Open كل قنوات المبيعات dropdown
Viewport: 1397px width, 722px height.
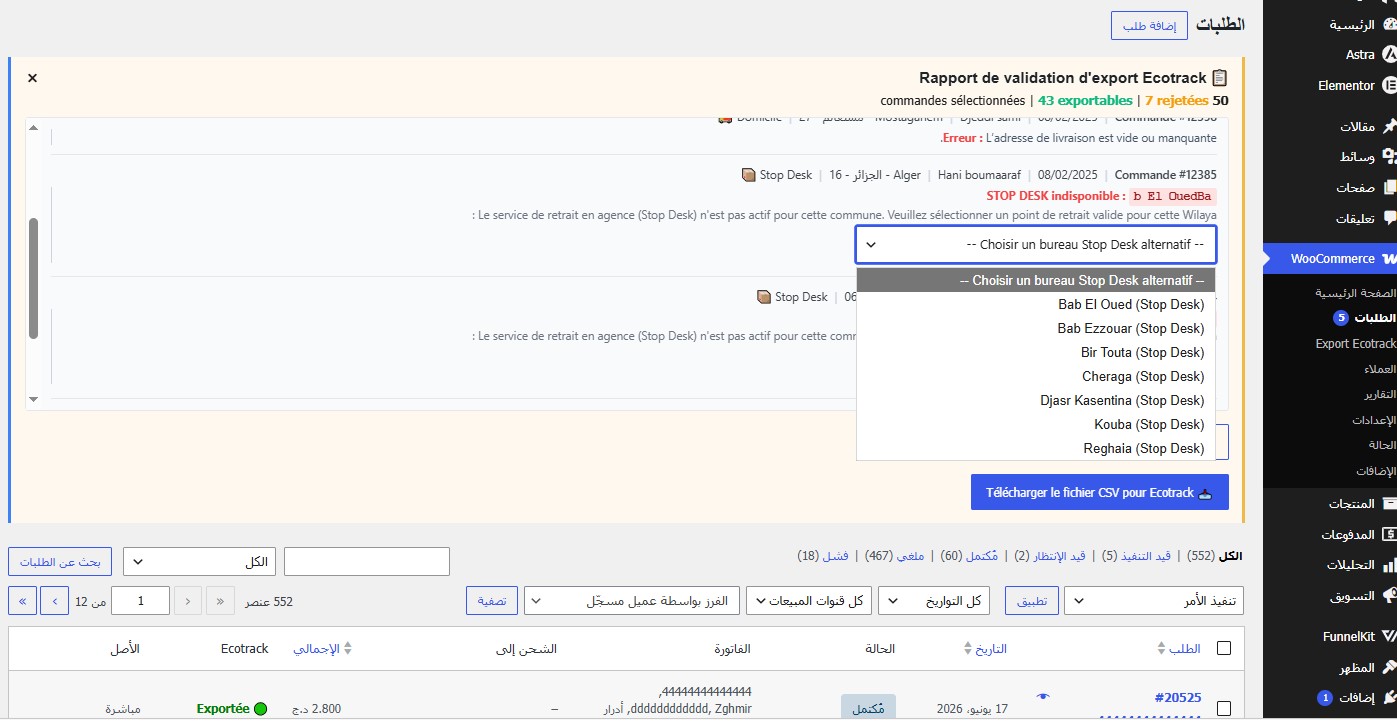click(809, 601)
